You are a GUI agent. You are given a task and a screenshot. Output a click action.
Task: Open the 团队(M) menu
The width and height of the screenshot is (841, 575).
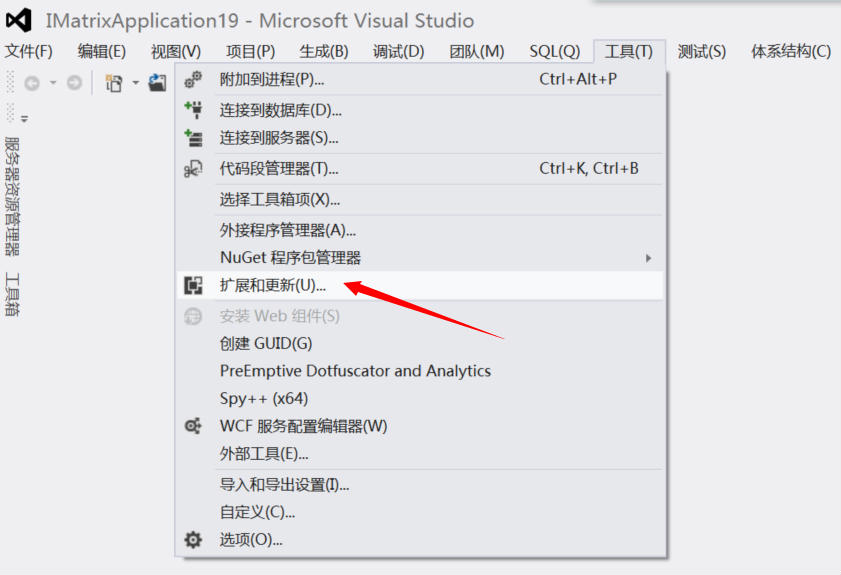(x=477, y=51)
